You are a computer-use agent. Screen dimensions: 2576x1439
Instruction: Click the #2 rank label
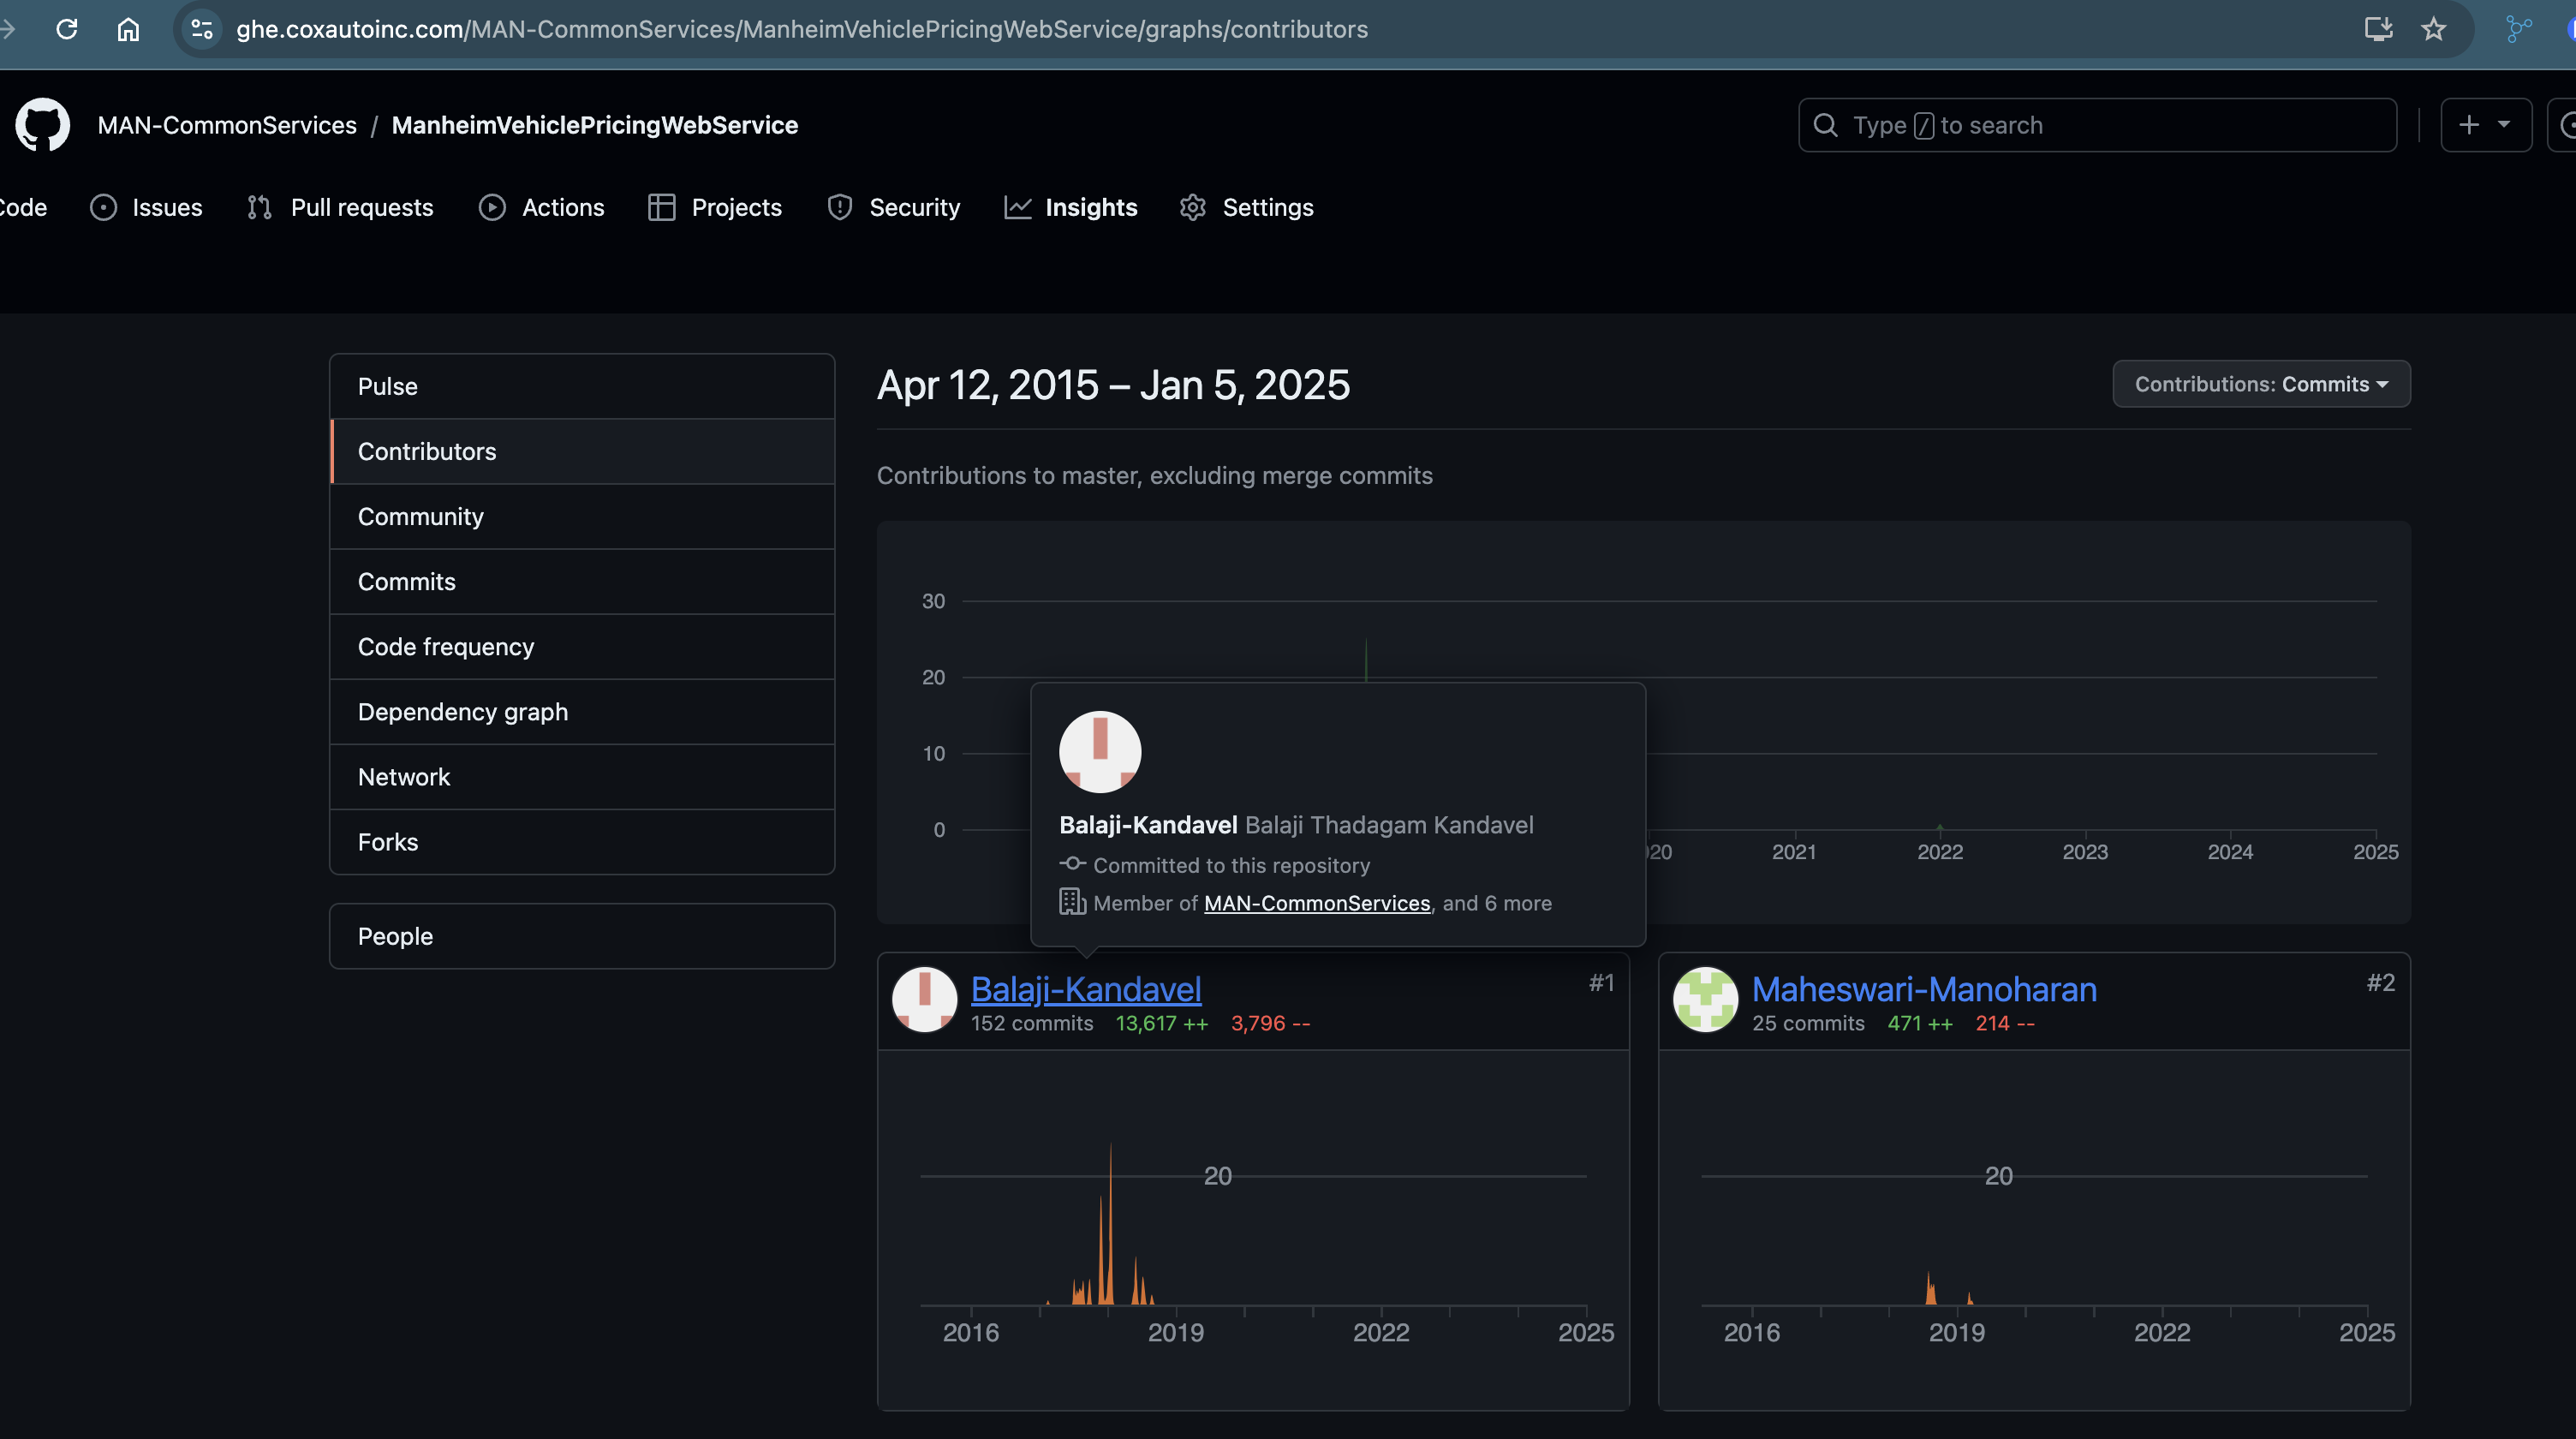pos(2381,983)
